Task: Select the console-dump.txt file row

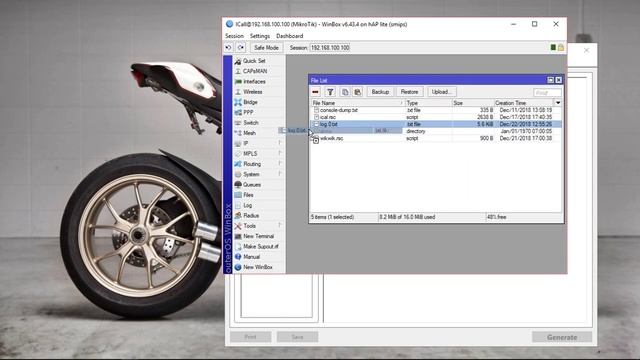Action: tap(436, 110)
